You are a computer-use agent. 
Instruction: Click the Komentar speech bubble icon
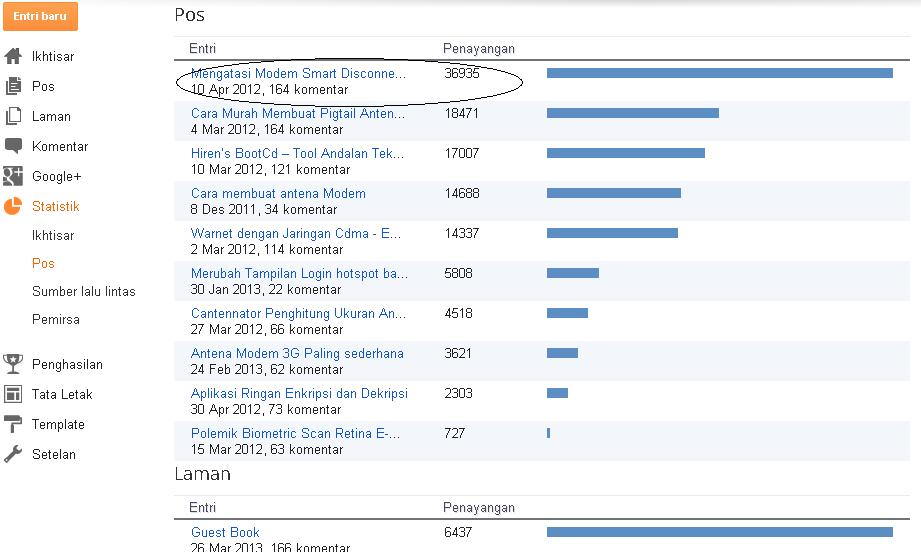(x=13, y=146)
